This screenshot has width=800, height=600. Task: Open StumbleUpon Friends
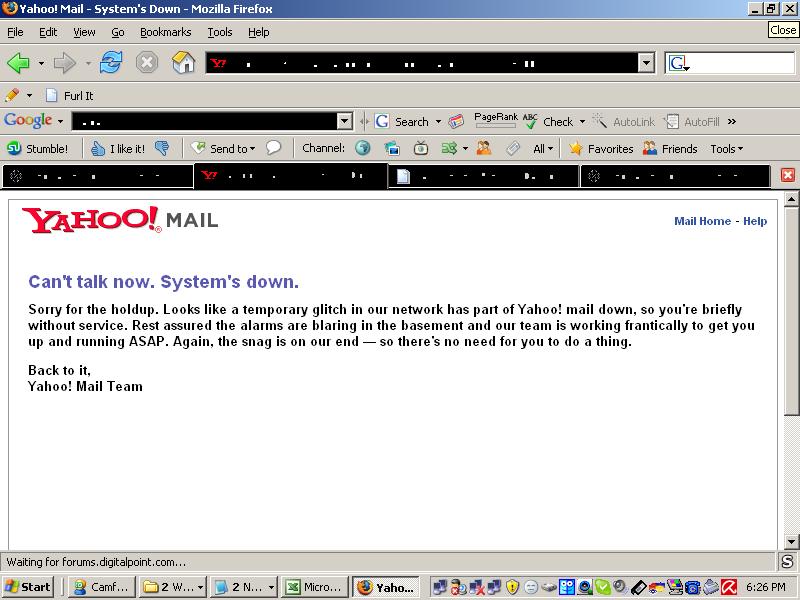click(x=670, y=148)
